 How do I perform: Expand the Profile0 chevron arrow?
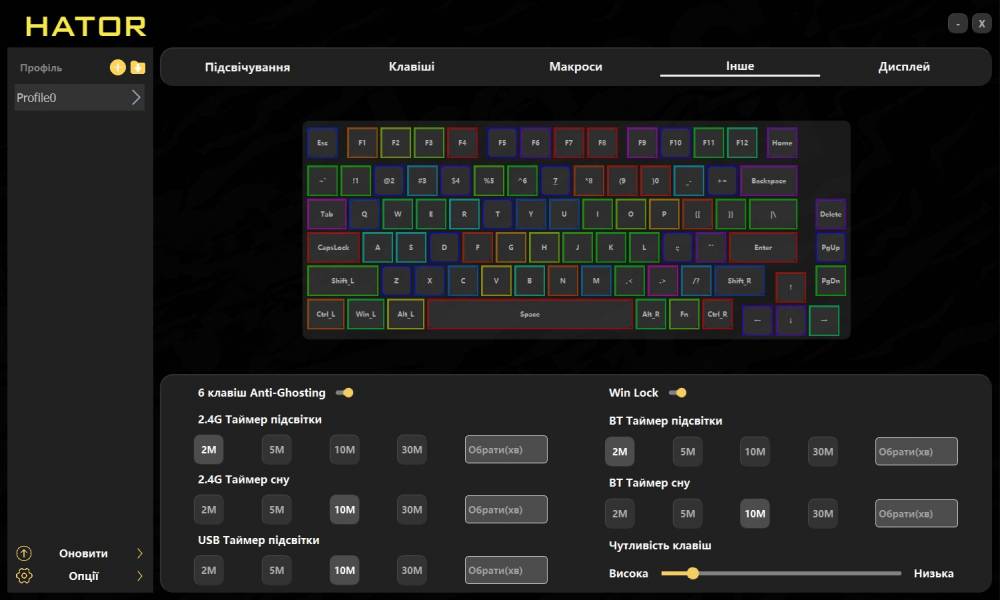coord(137,98)
